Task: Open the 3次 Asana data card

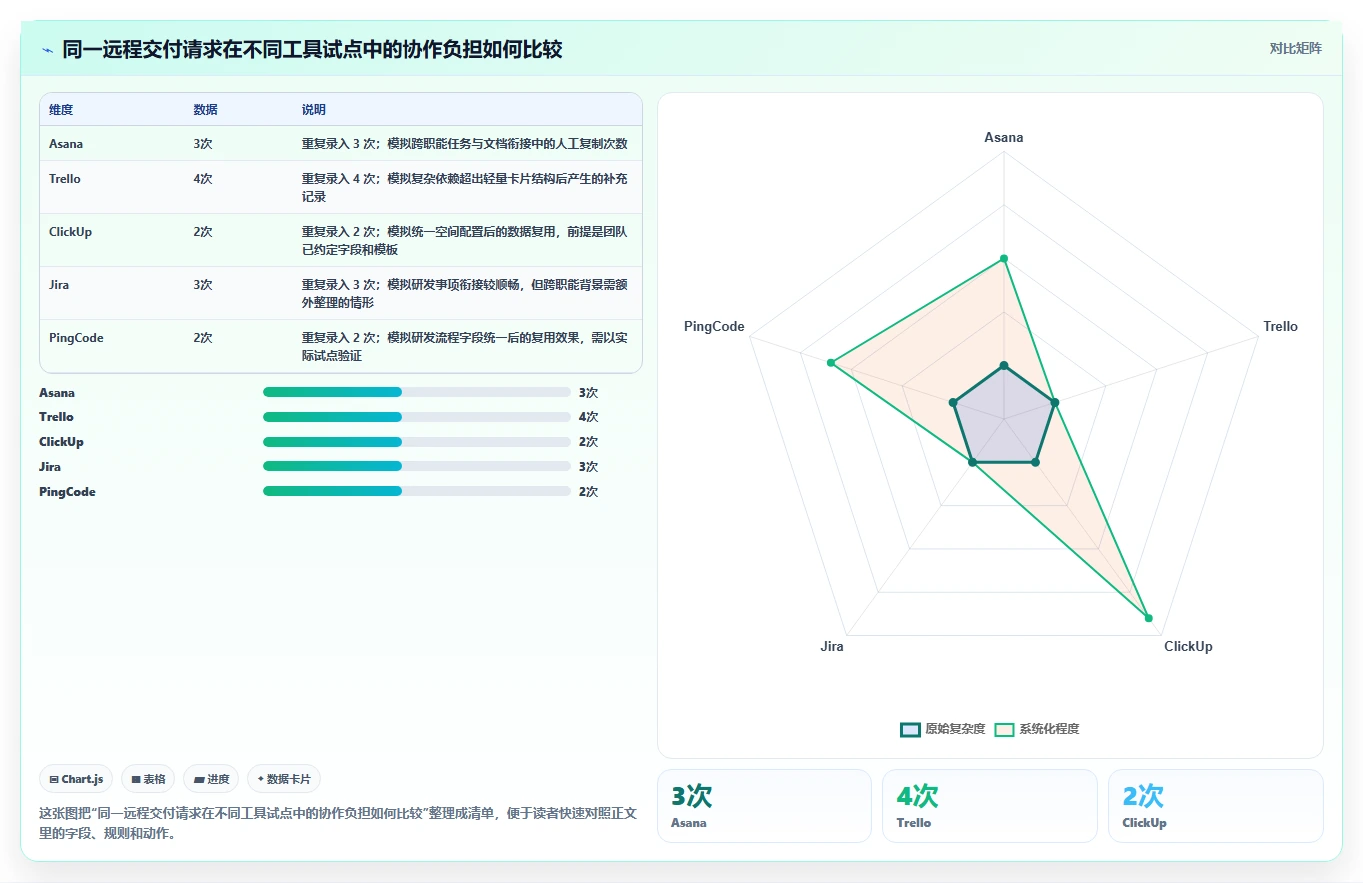Action: tap(764, 806)
